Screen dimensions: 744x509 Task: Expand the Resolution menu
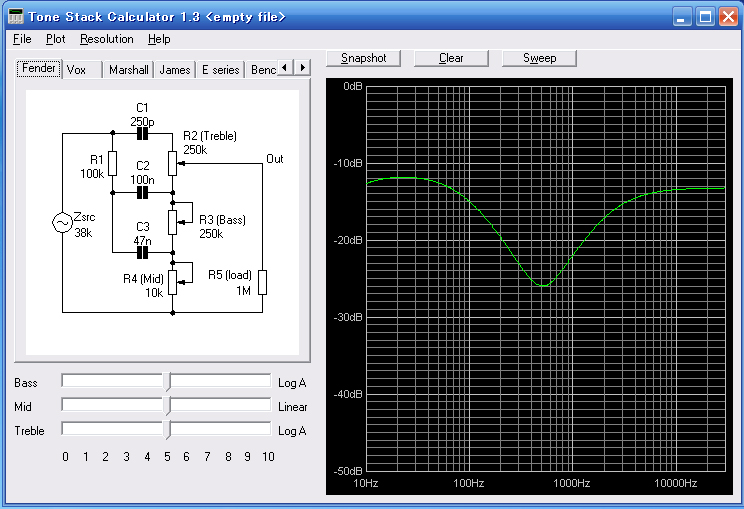(x=106, y=39)
